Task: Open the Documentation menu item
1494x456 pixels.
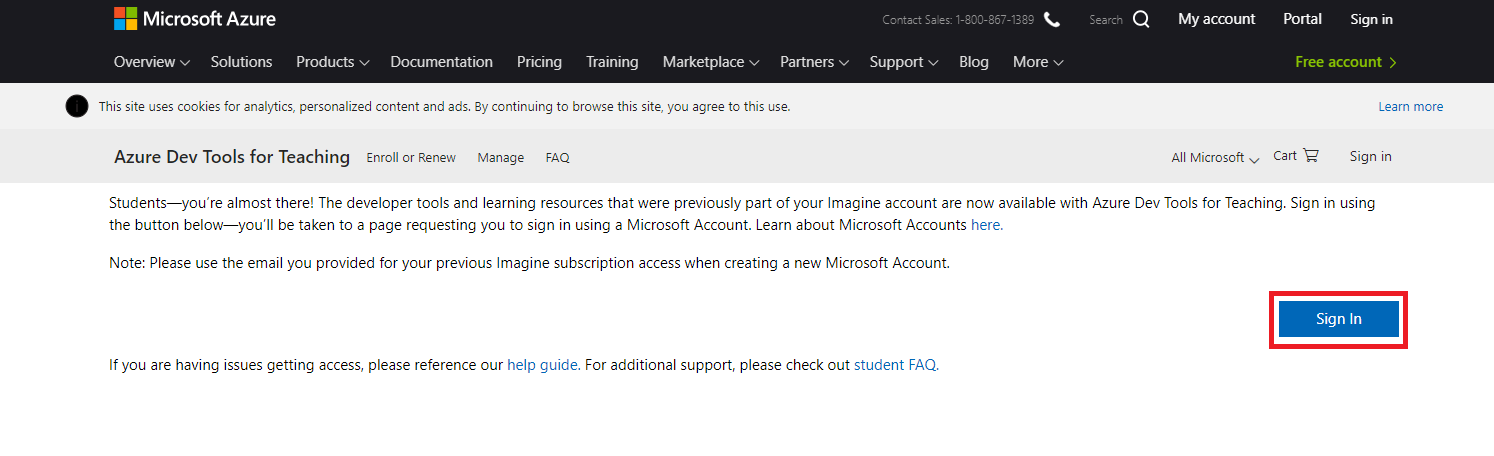Action: coord(441,62)
